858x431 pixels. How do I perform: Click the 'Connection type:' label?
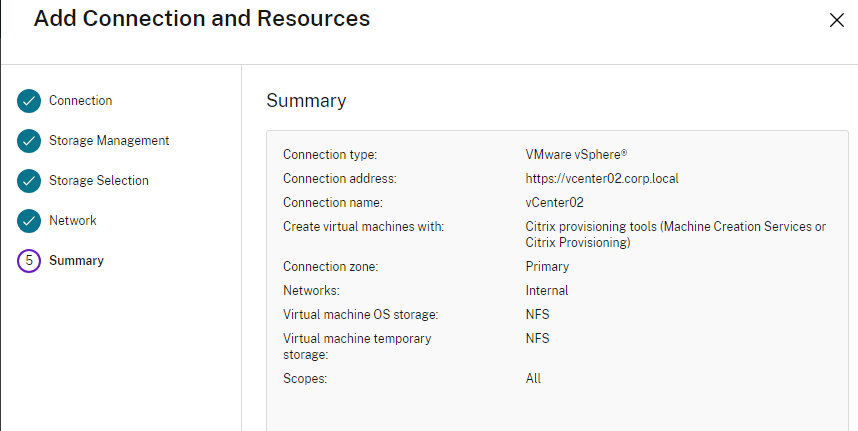[330, 155]
